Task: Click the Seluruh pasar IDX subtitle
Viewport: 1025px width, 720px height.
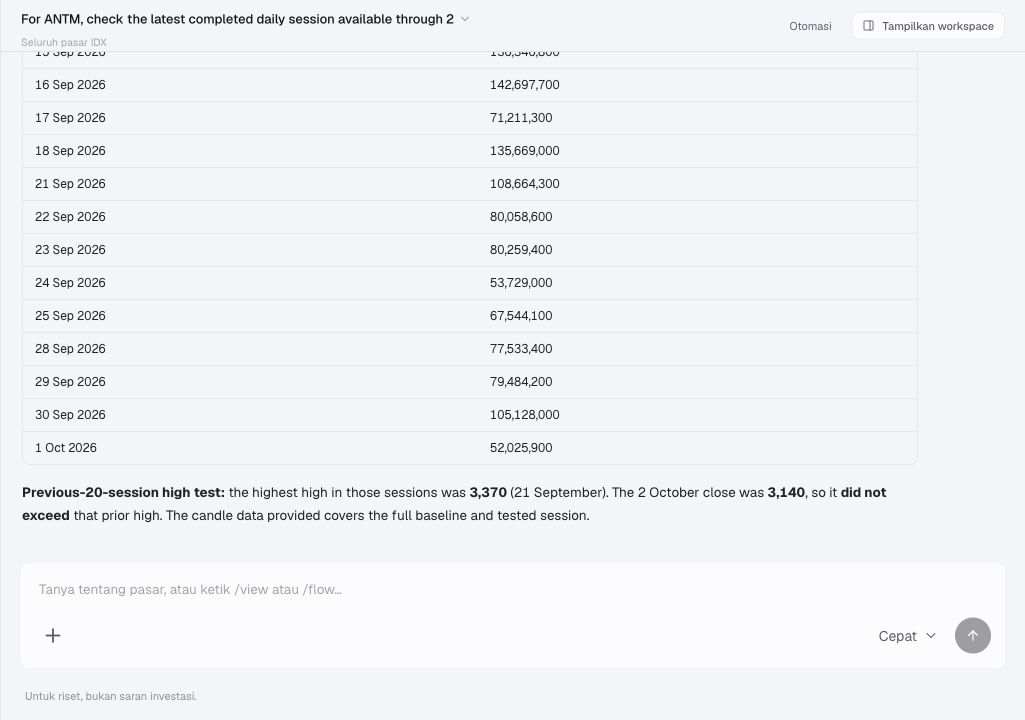Action: pos(63,43)
